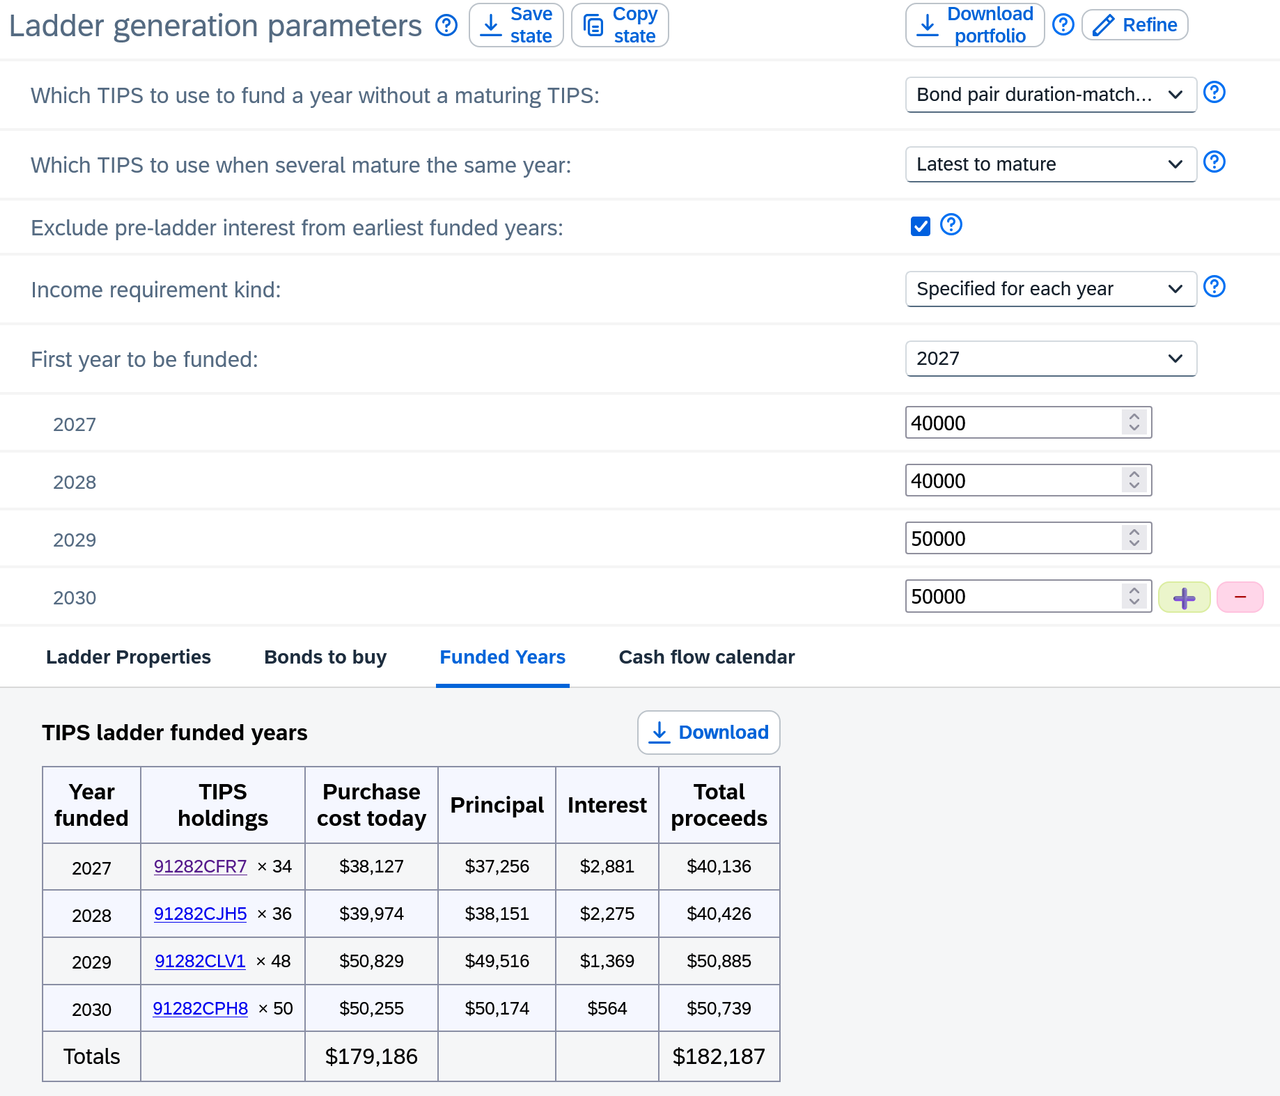This screenshot has width=1280, height=1096.
Task: Open the 91282CLV1 TIPS link
Action: tap(200, 961)
